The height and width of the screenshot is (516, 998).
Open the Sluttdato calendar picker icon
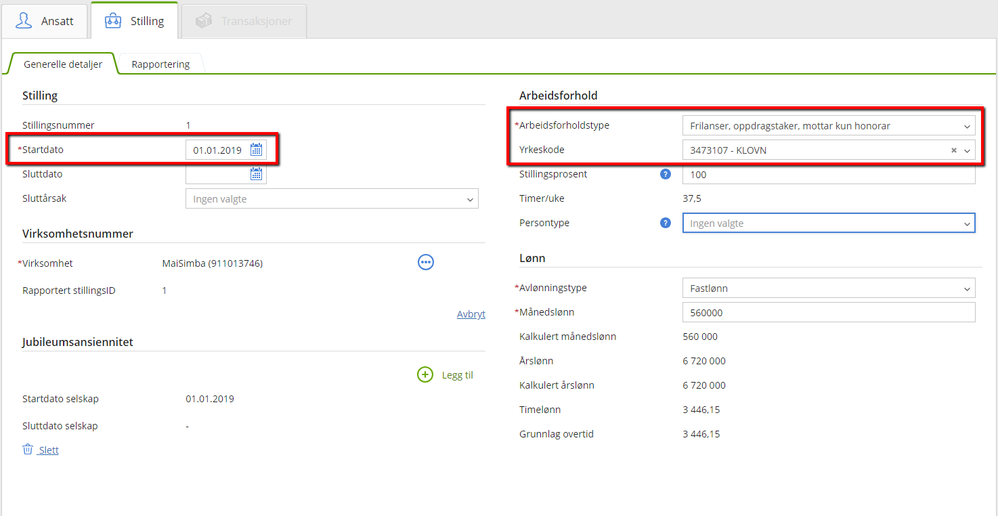[x=256, y=174]
